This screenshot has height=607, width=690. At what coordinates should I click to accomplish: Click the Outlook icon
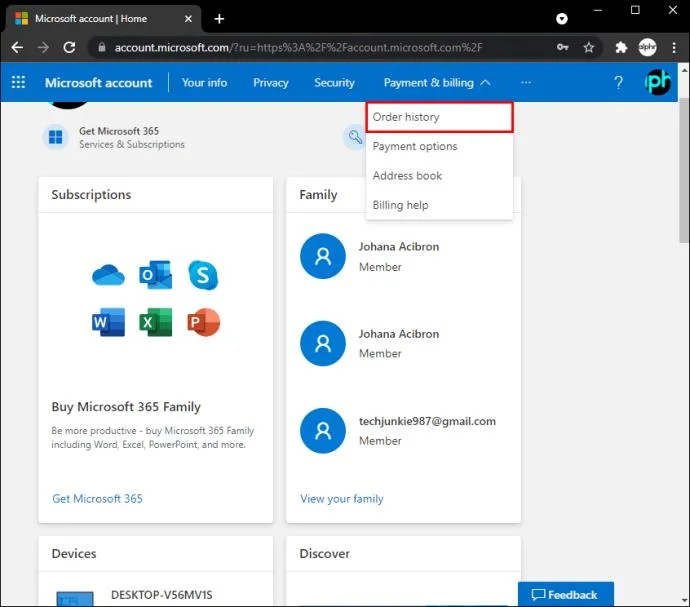click(155, 275)
